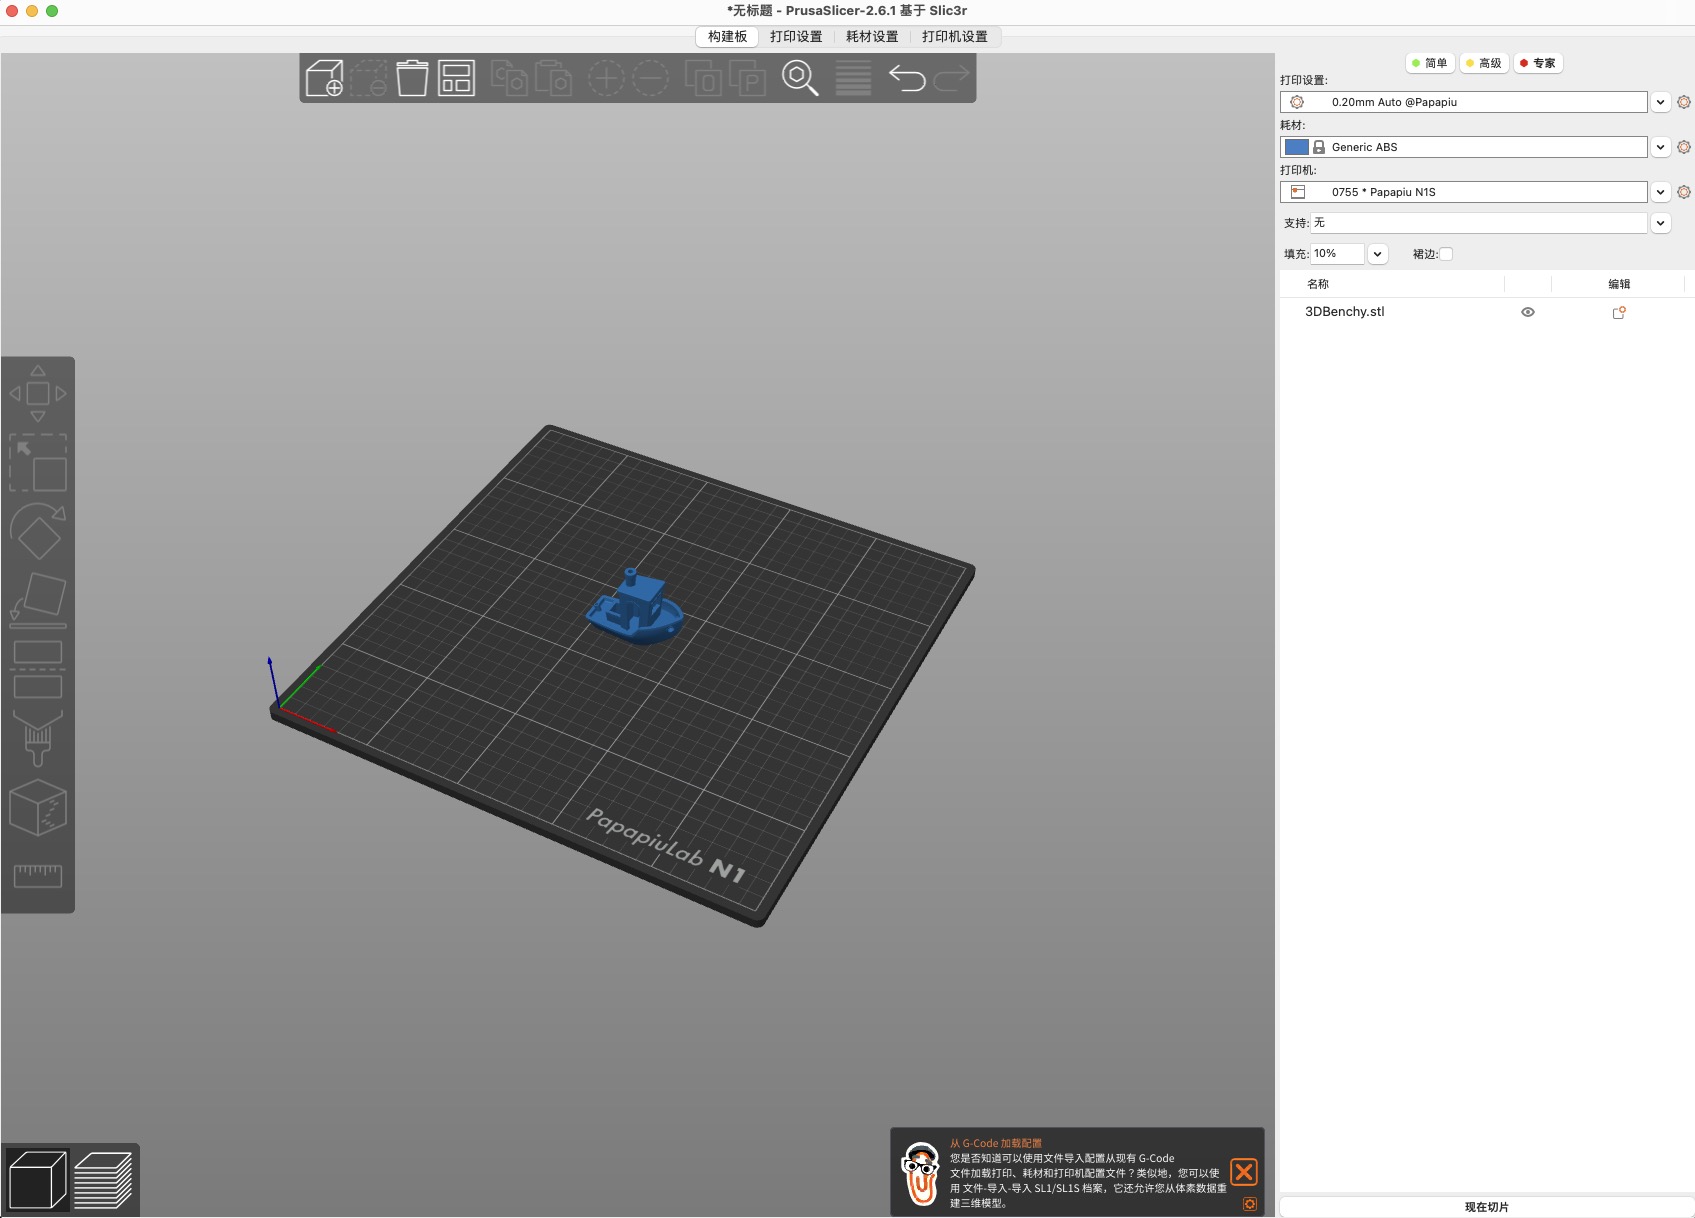Click the blue filament color swatch
Viewport: 1695px width, 1218px height.
[1297, 147]
